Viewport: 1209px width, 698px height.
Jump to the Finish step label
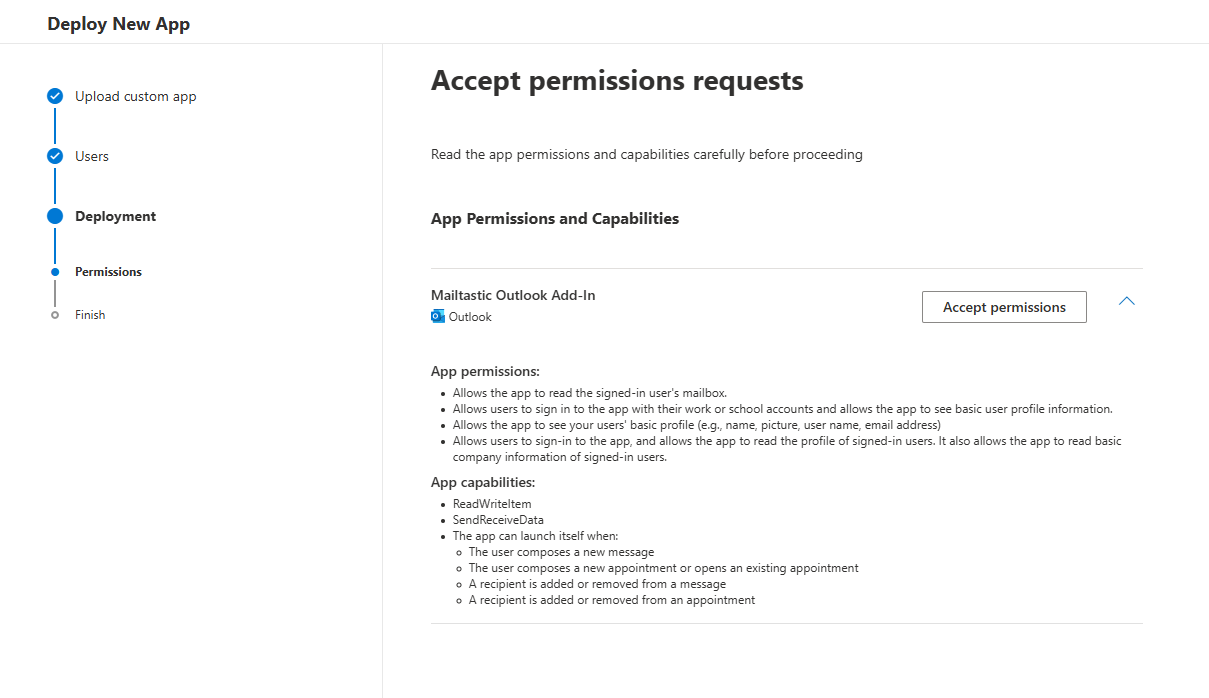tap(90, 315)
